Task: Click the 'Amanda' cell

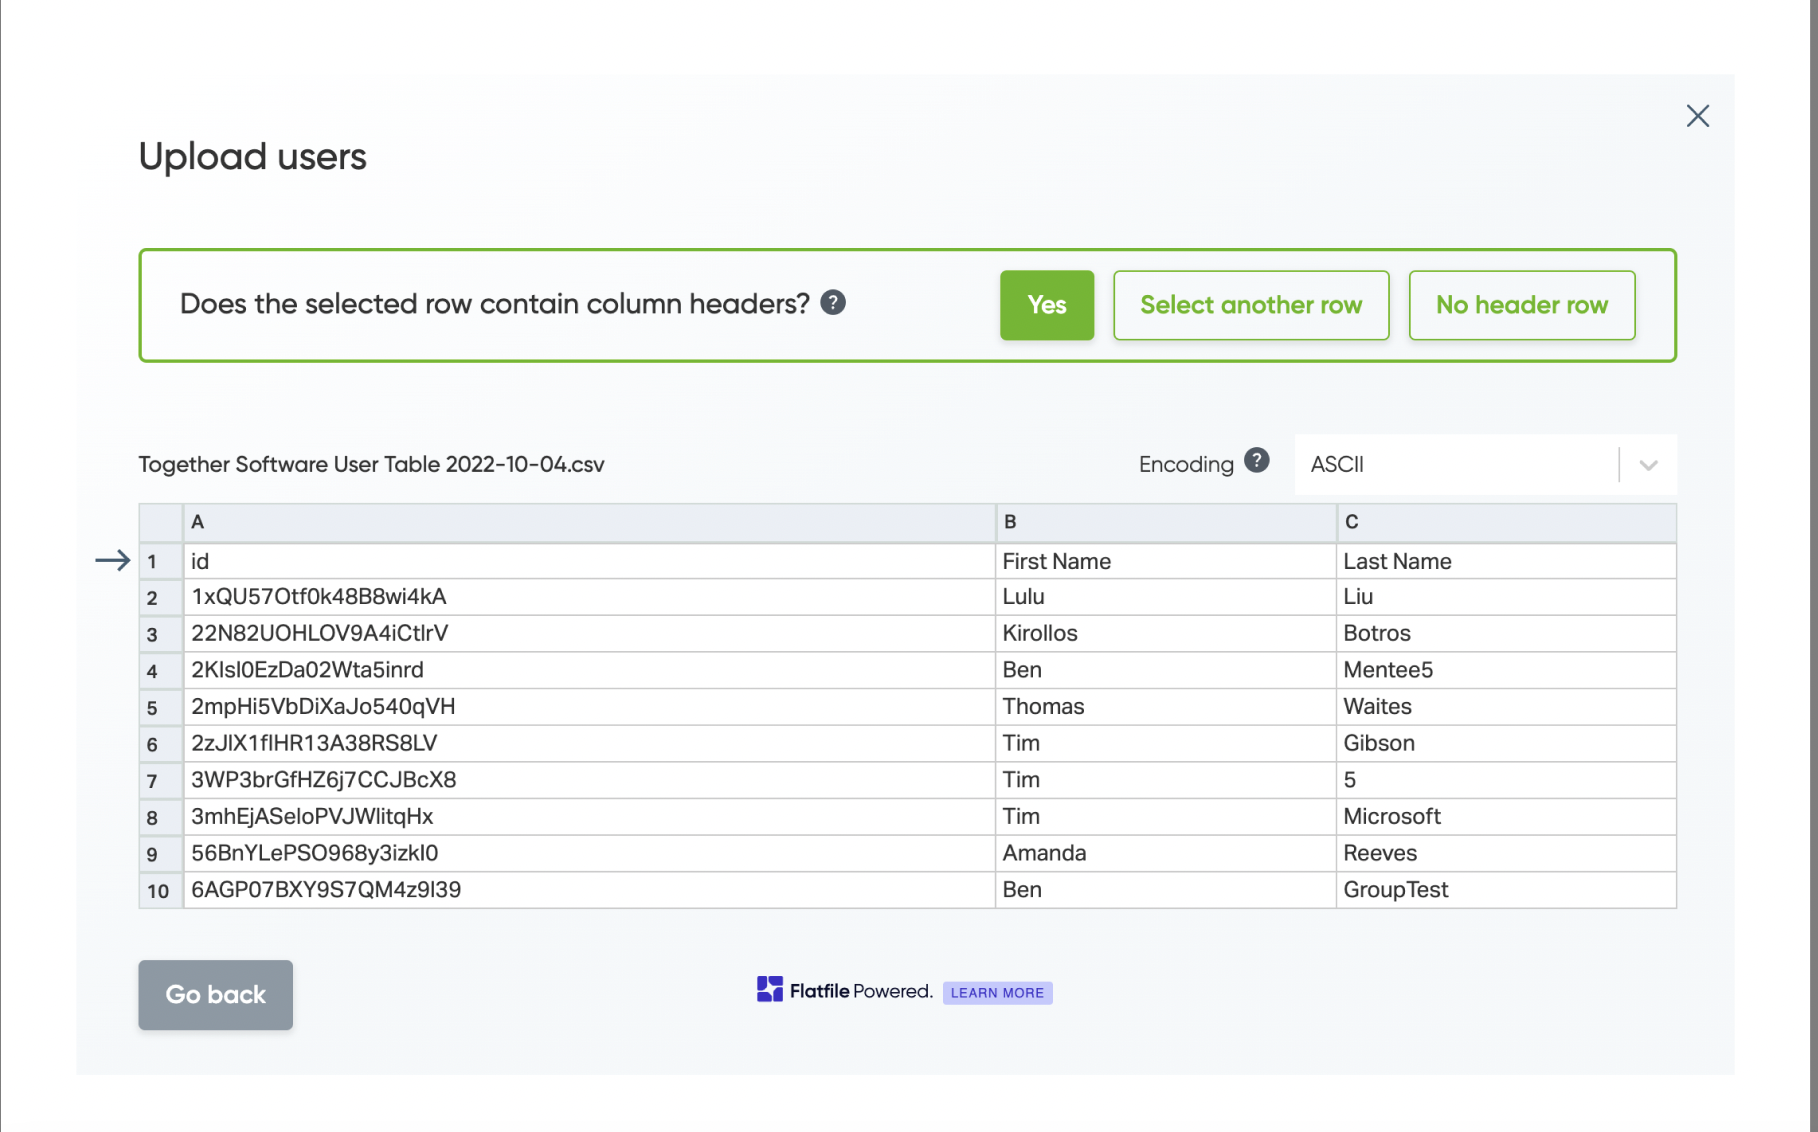Action: pos(1165,854)
